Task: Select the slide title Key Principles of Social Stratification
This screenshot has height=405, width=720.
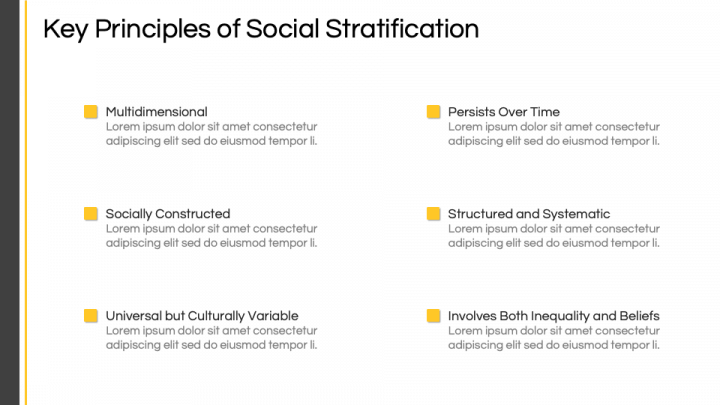Action: coord(261,29)
